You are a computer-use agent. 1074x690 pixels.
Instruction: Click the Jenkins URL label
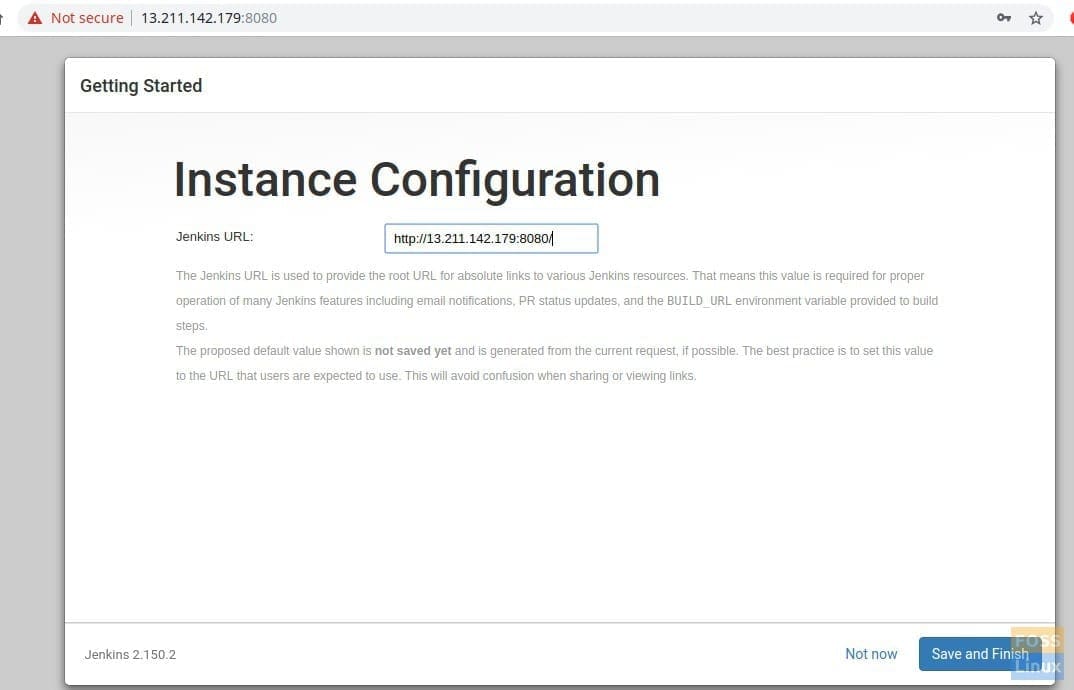214,236
